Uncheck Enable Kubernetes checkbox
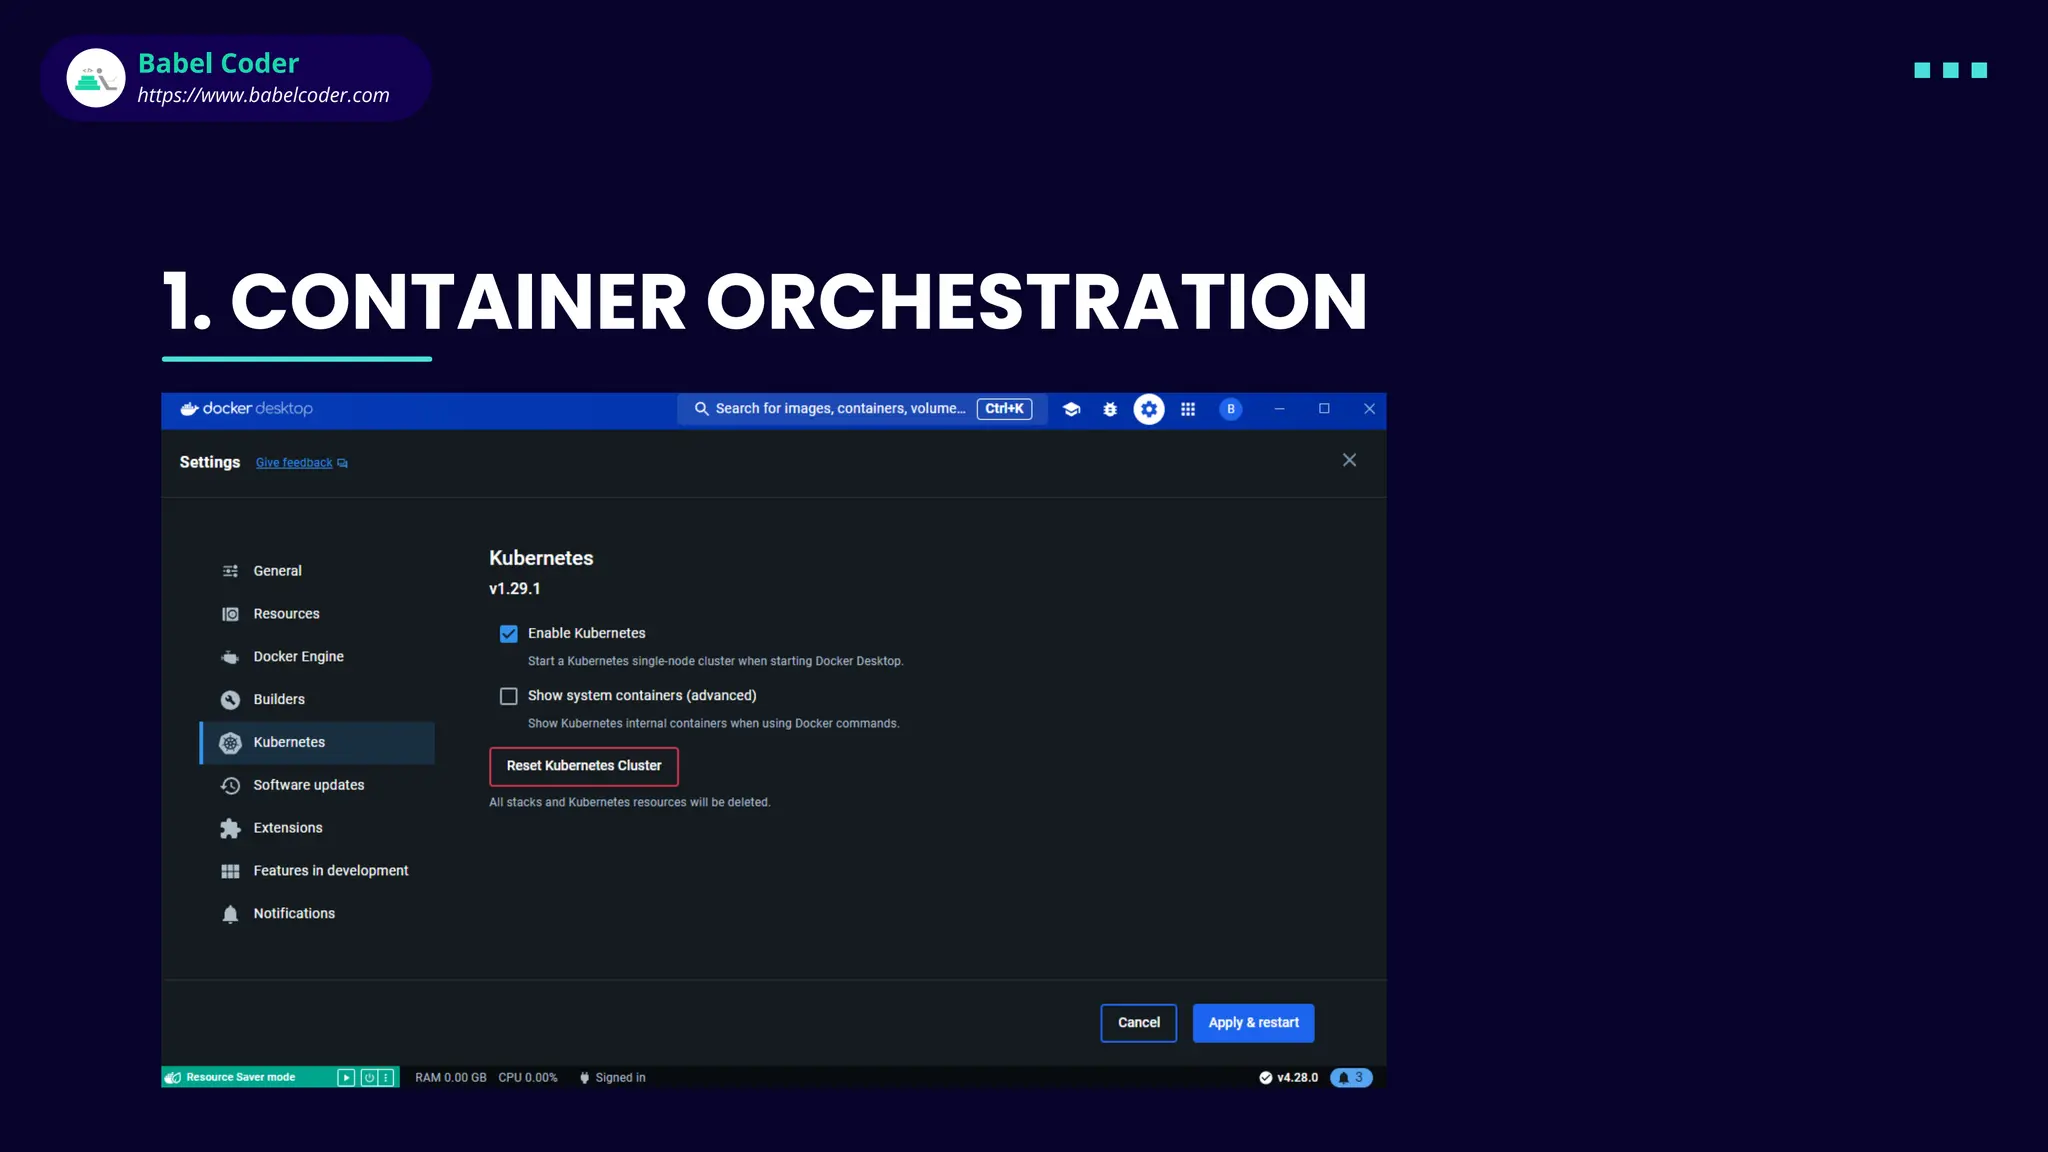 [509, 634]
